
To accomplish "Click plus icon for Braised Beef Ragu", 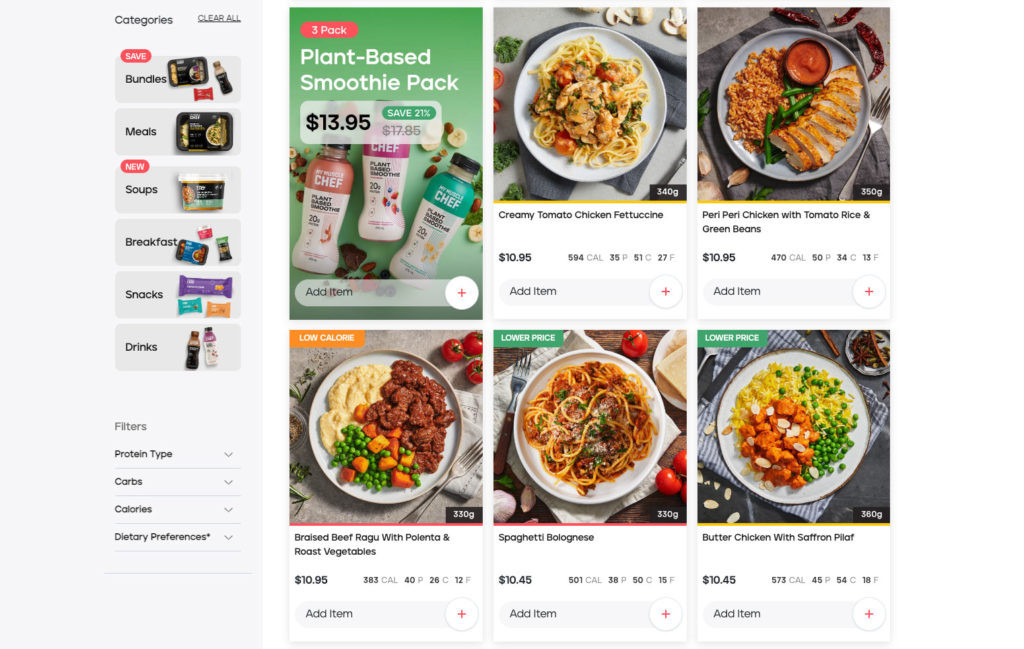I will pyautogui.click(x=462, y=614).
